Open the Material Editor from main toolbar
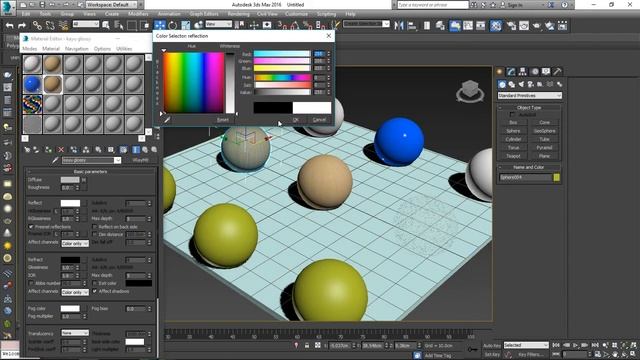This screenshot has height=360, width=640. tap(496, 25)
